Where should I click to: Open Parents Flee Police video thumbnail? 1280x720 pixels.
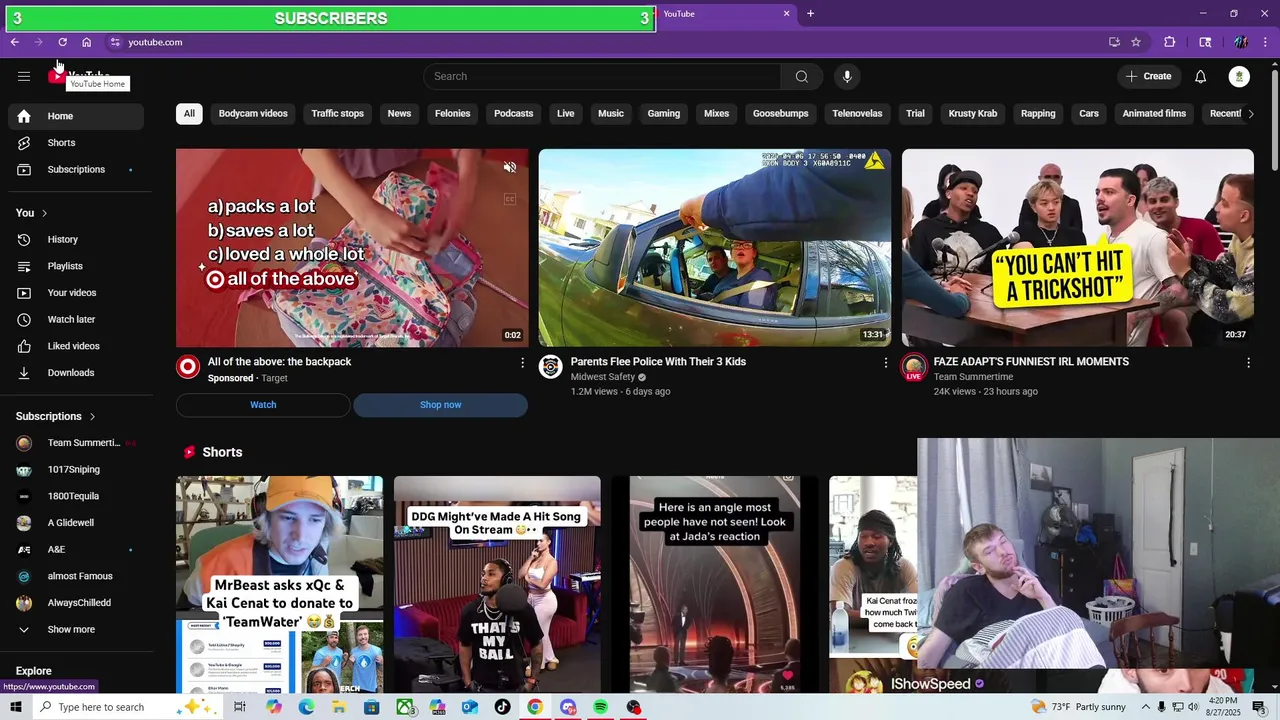[x=714, y=247]
